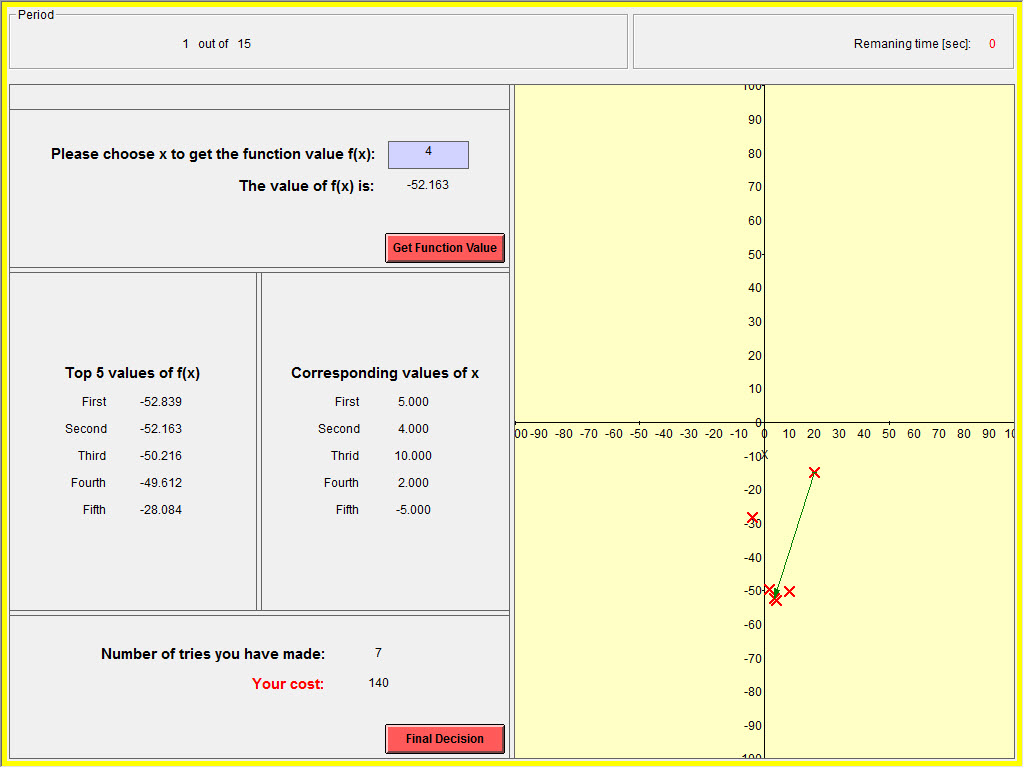
Task: Click the red X marker at (10, -50)
Action: click(x=789, y=590)
